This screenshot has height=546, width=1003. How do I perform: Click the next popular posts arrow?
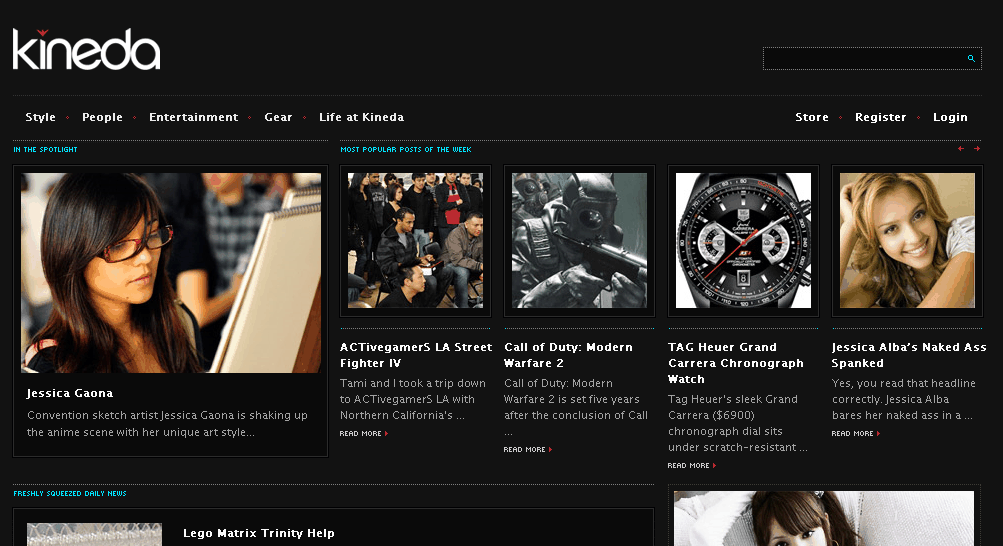(977, 148)
